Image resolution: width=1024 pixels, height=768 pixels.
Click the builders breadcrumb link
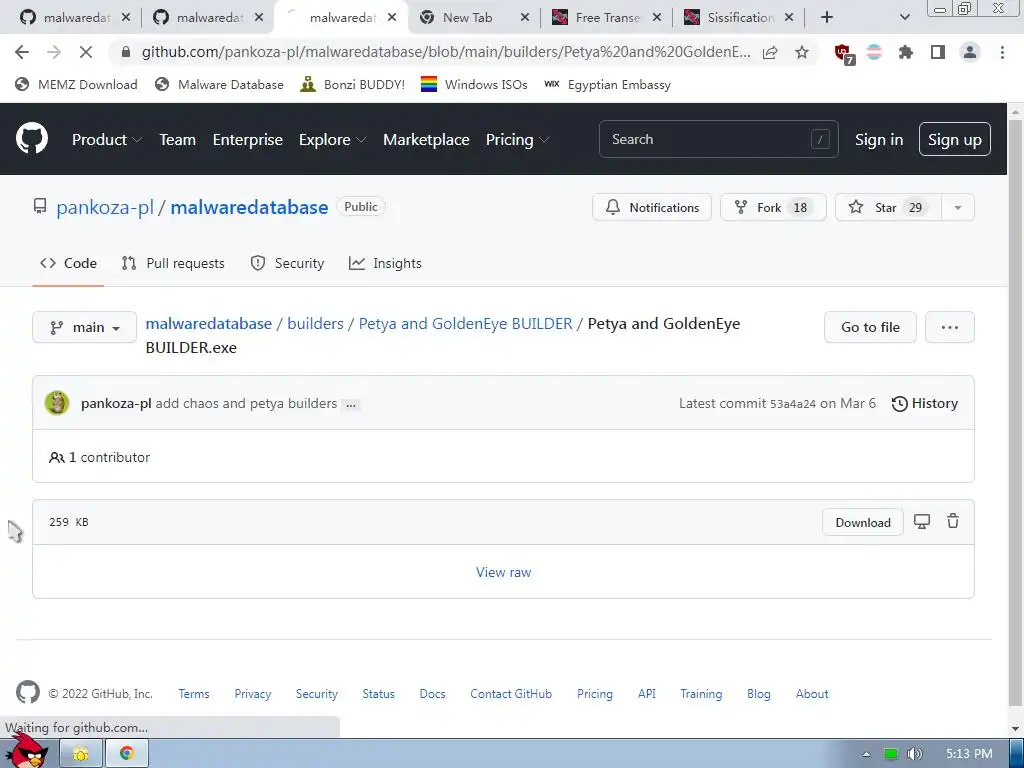315,324
